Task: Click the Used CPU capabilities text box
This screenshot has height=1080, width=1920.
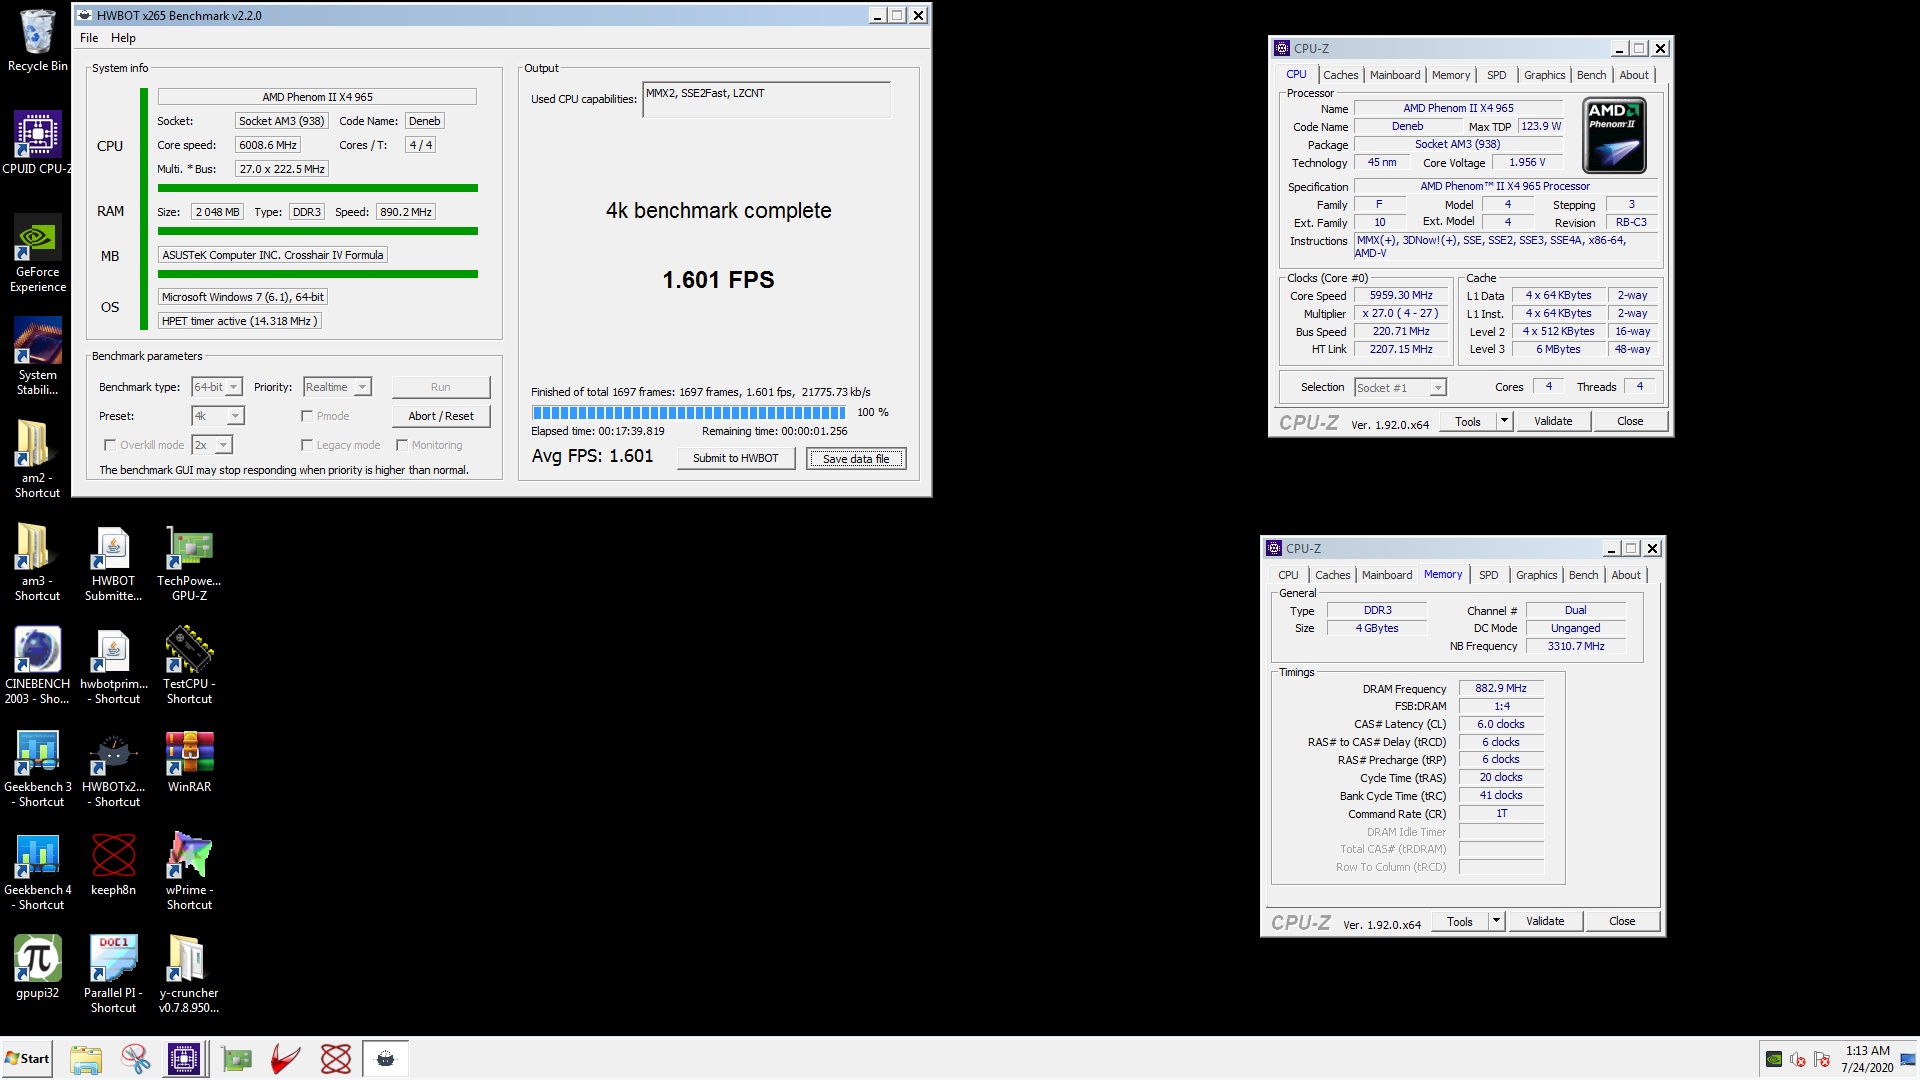Action: (x=766, y=99)
